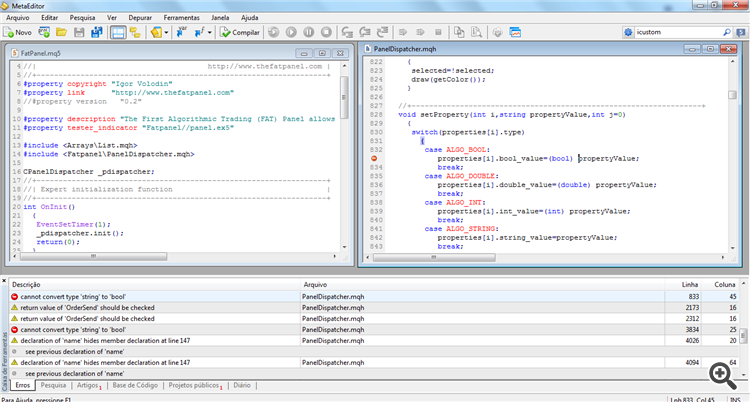Click the compare documents icon
The width and height of the screenshot is (750, 402).
pos(459,33)
